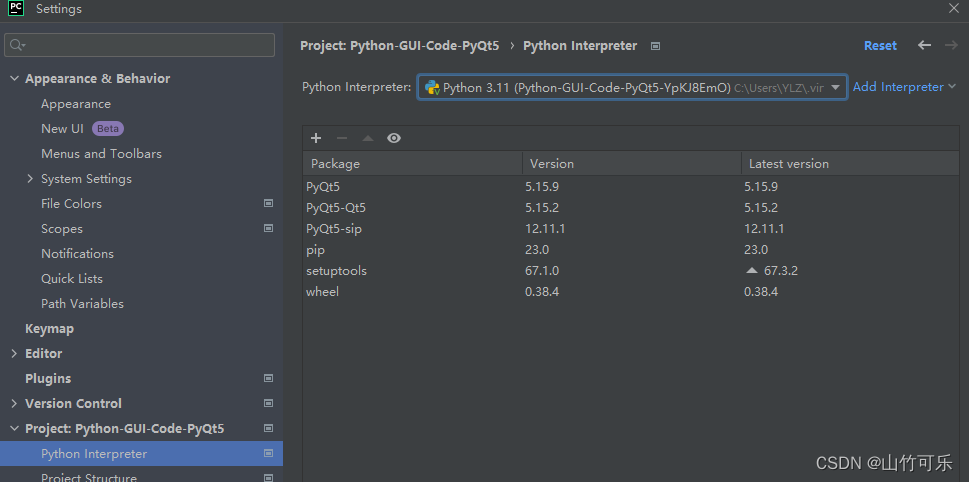Open Menus and Toolbars settings

point(101,153)
